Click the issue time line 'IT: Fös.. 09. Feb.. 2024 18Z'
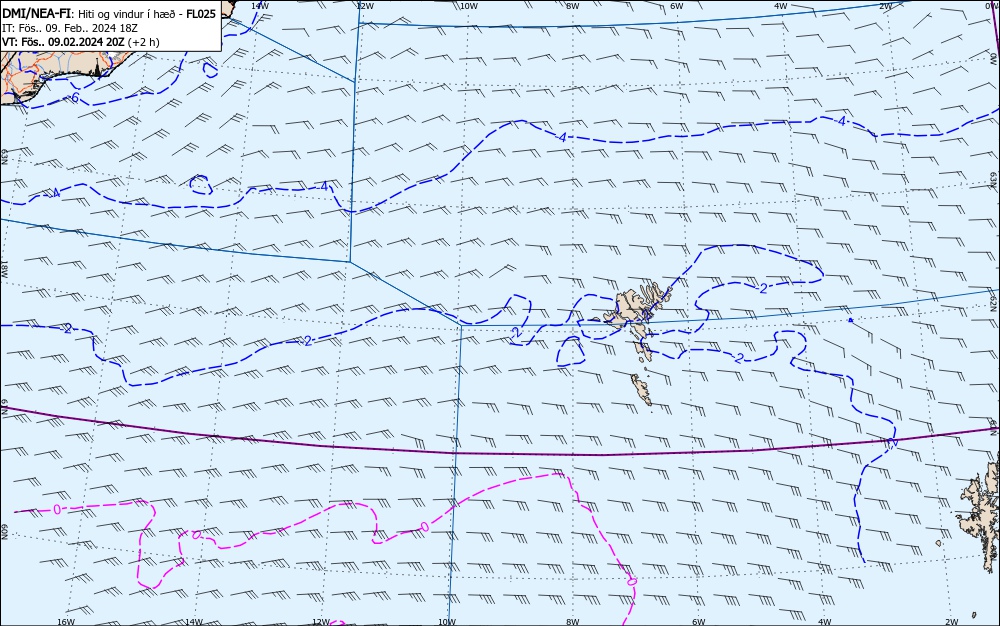This screenshot has height=626, width=1000. (x=70, y=28)
